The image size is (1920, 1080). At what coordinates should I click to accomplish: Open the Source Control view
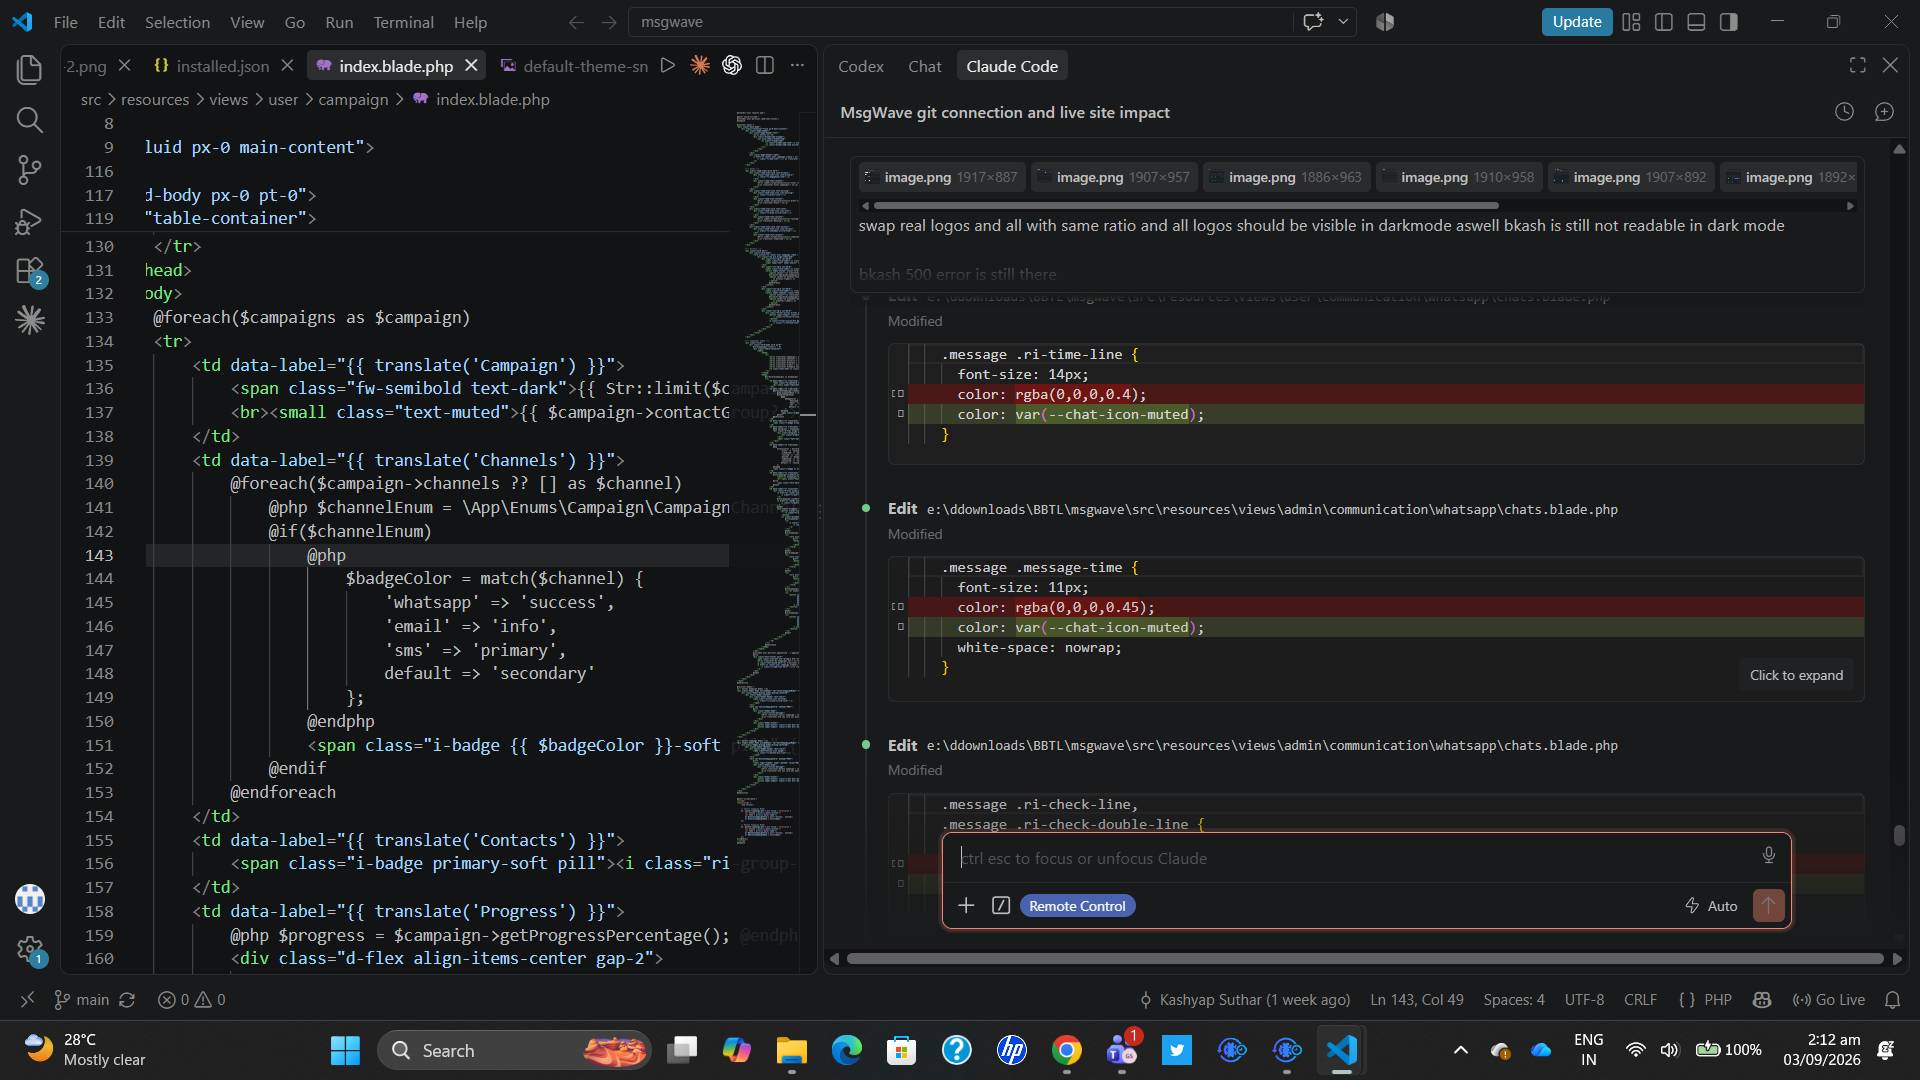(x=30, y=169)
